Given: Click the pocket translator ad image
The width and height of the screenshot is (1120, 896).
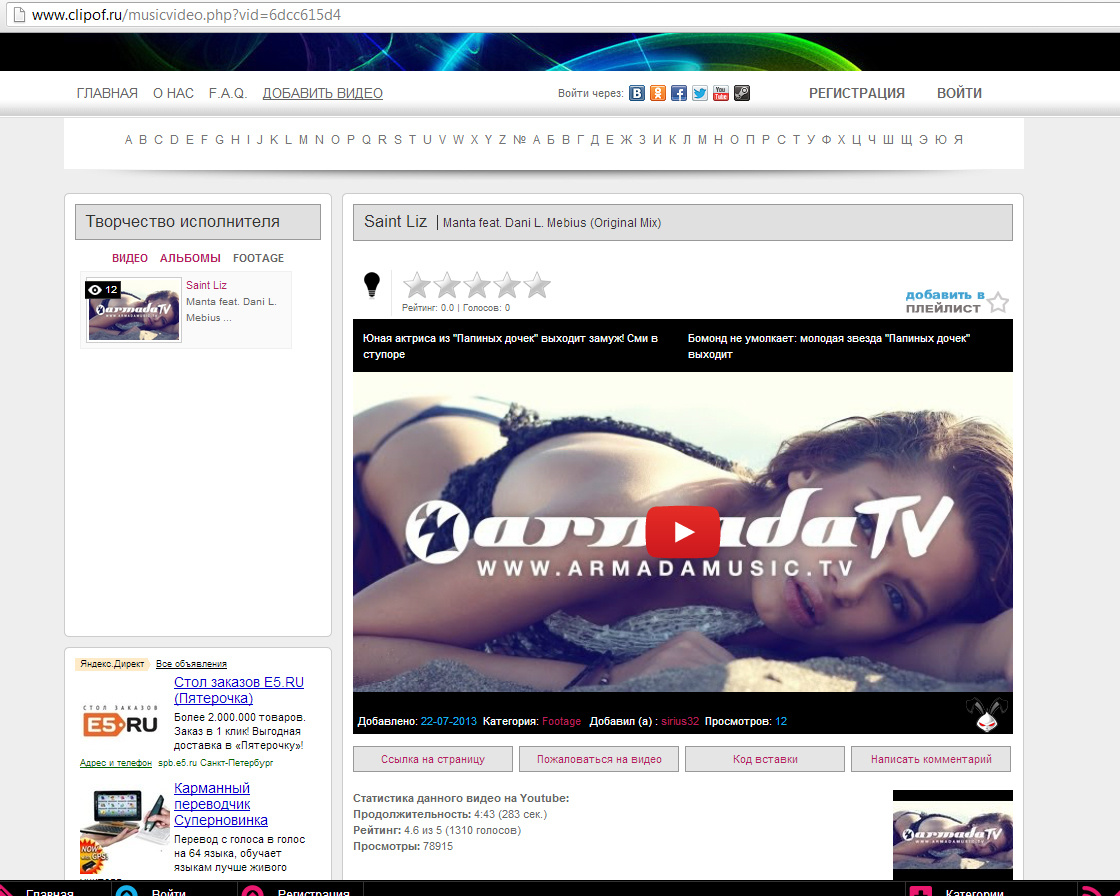Looking at the screenshot, I should click(124, 830).
